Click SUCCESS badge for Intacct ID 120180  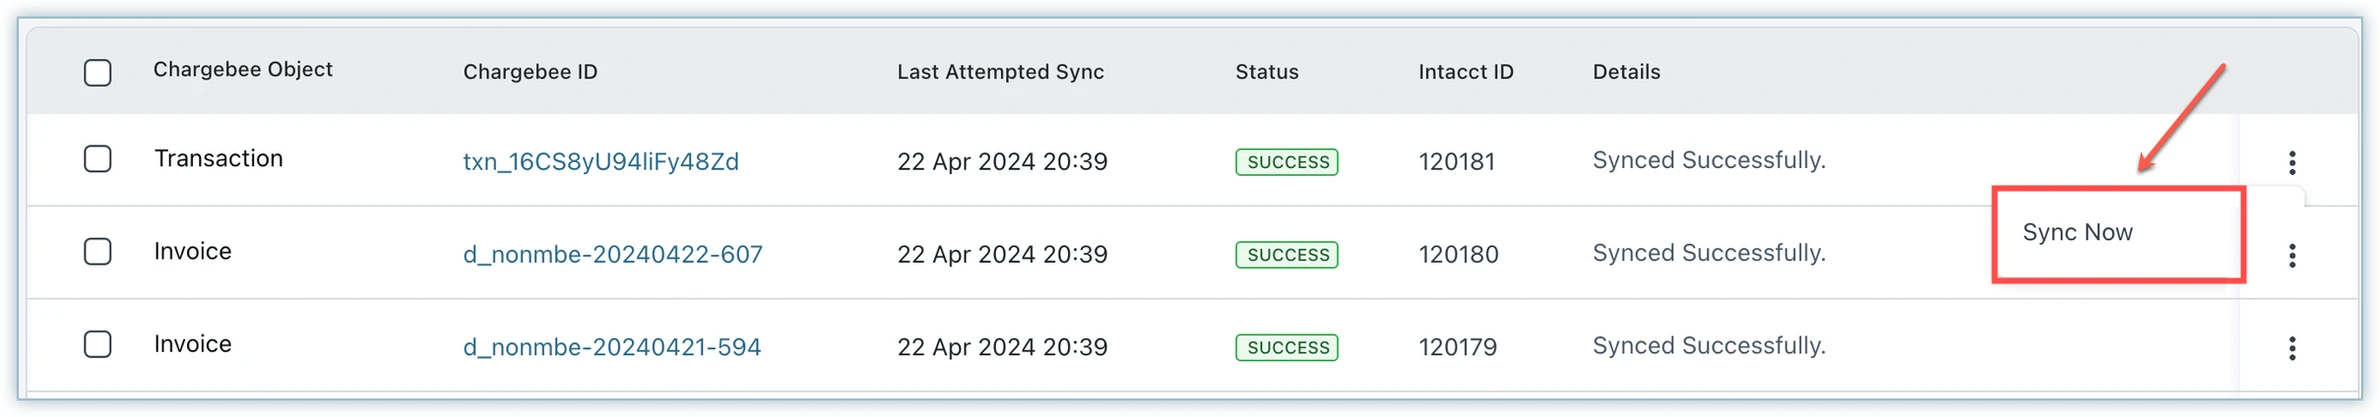click(1287, 255)
